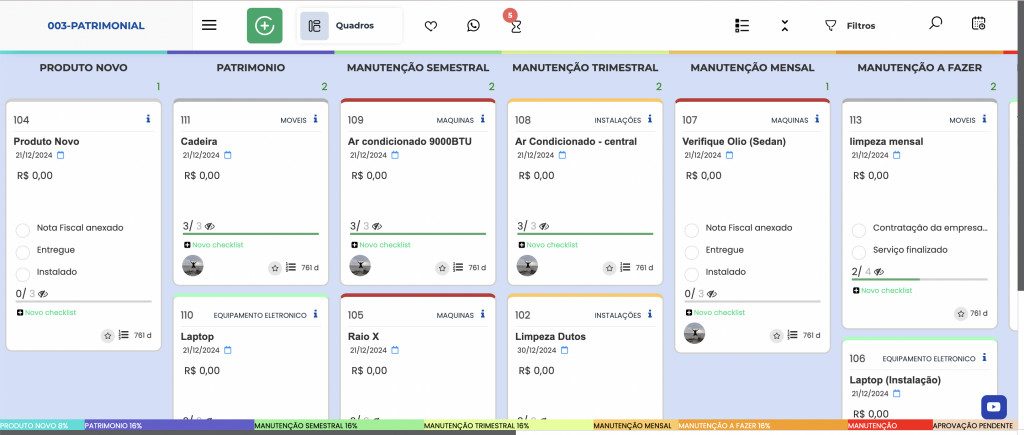Open the search magnifier
The height and width of the screenshot is (435, 1024).
tap(935, 24)
